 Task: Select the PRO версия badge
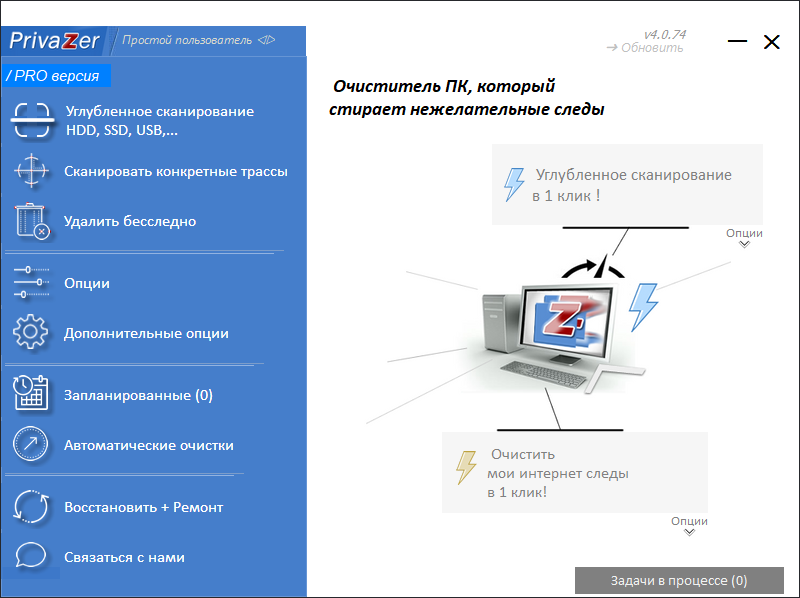pos(57,75)
